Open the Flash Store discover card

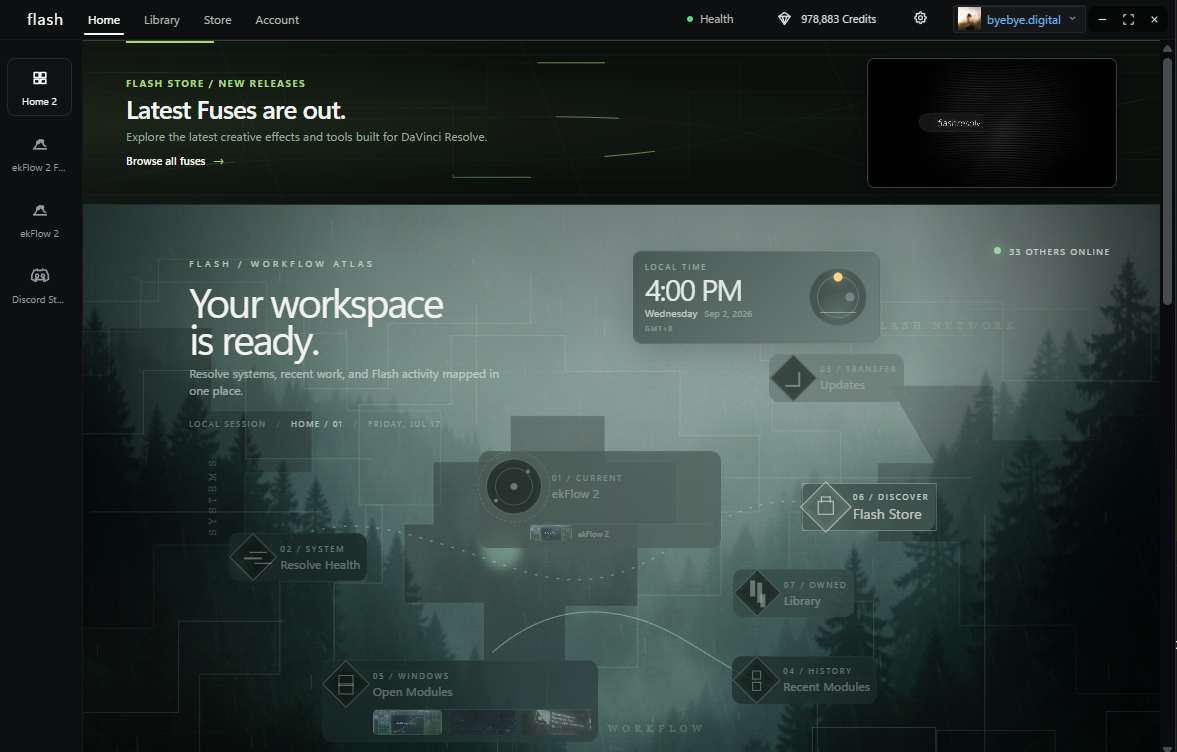tap(869, 507)
